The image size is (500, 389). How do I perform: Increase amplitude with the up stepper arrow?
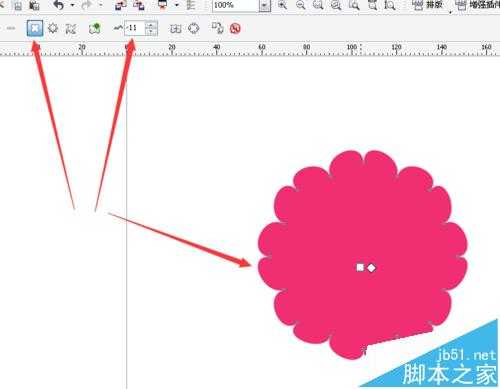[x=152, y=25]
